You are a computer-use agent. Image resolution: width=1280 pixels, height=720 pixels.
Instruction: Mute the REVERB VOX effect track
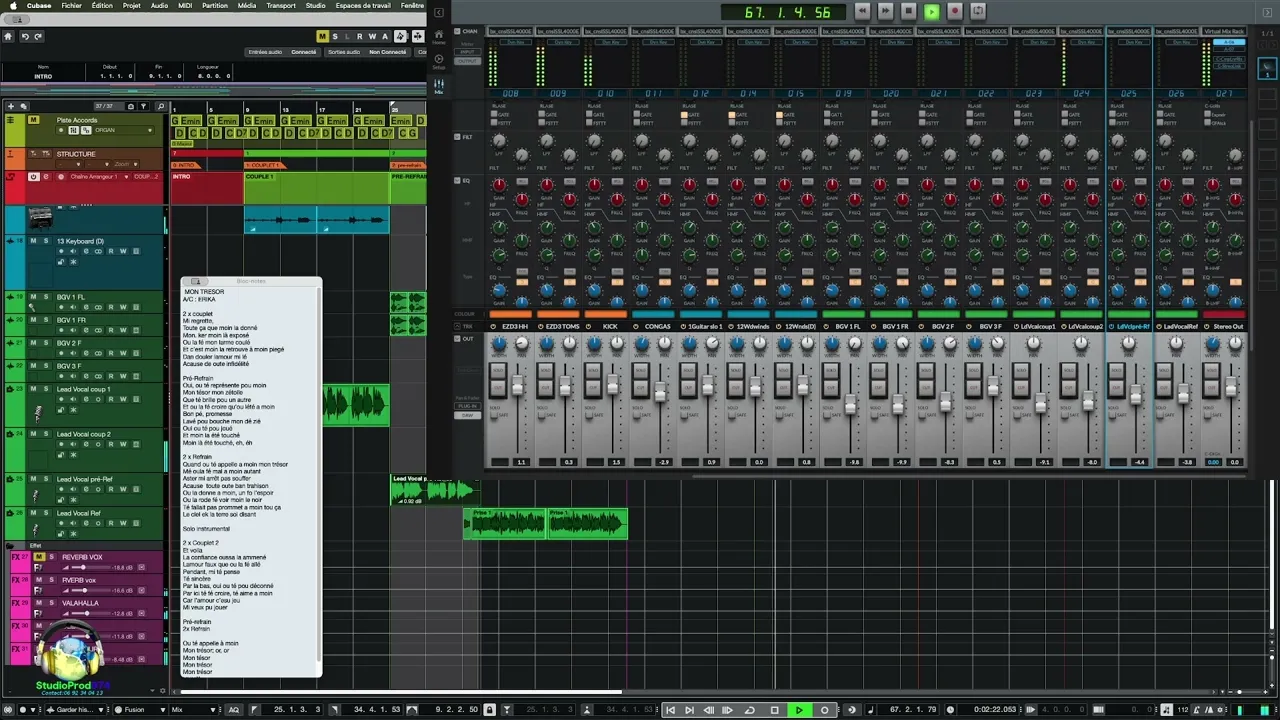point(39,557)
